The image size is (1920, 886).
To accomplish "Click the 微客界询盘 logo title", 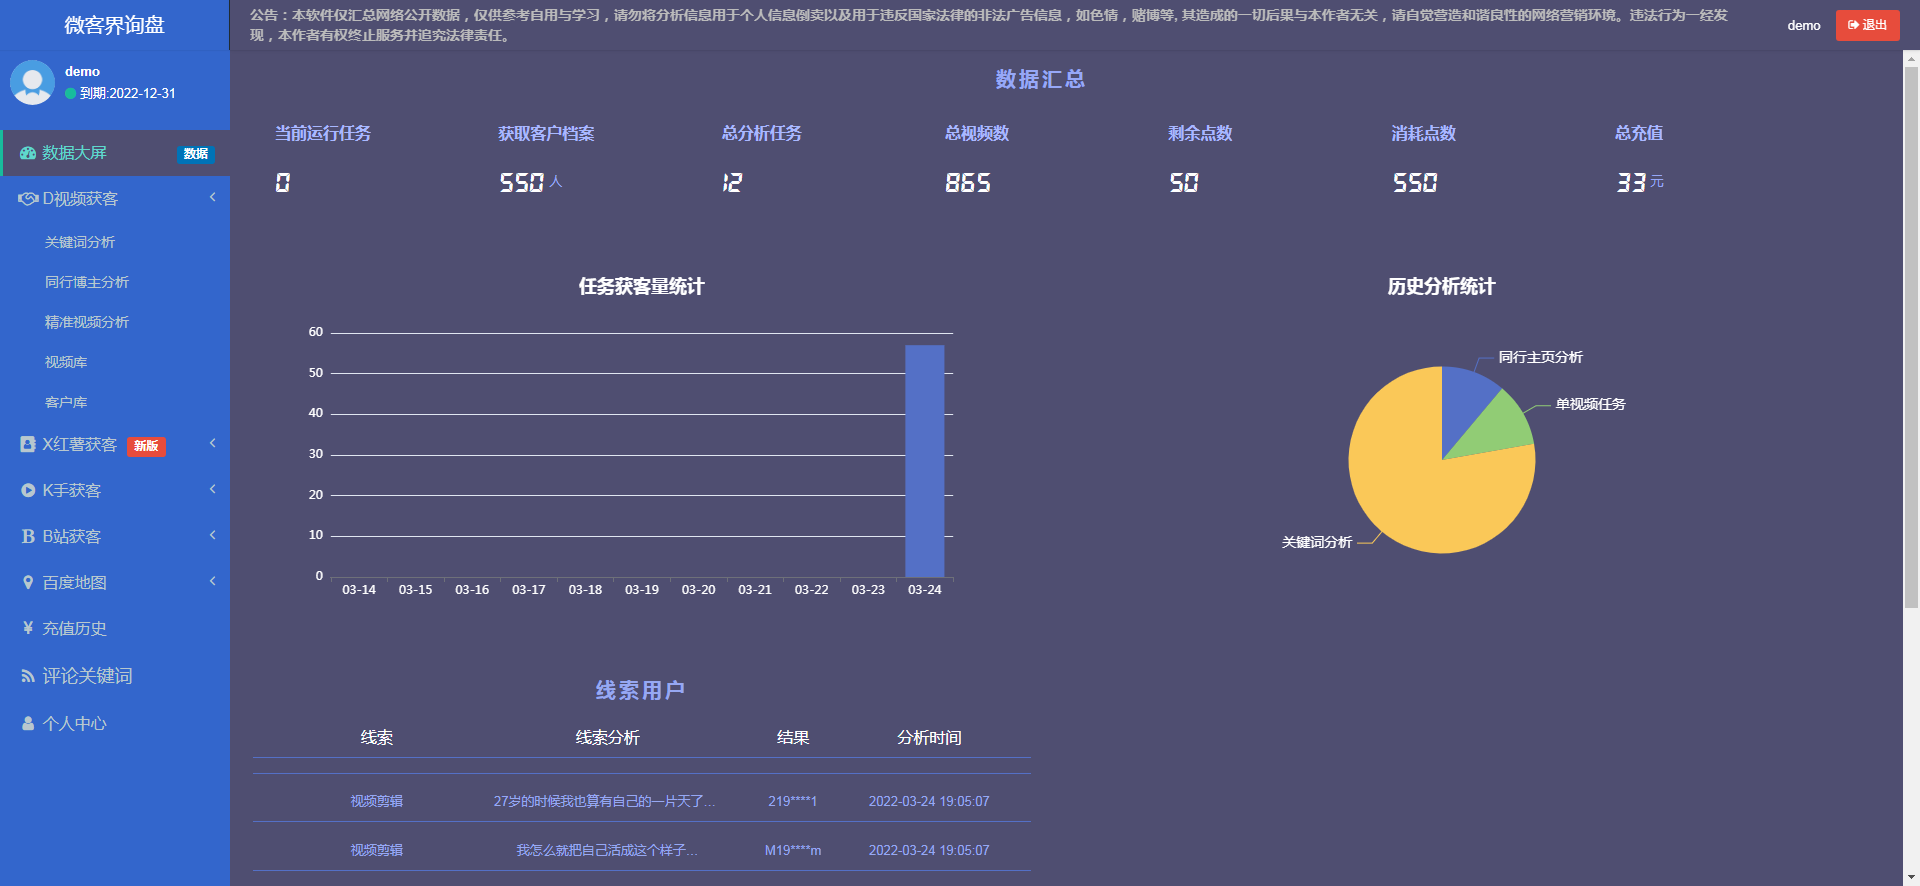I will pos(115,25).
